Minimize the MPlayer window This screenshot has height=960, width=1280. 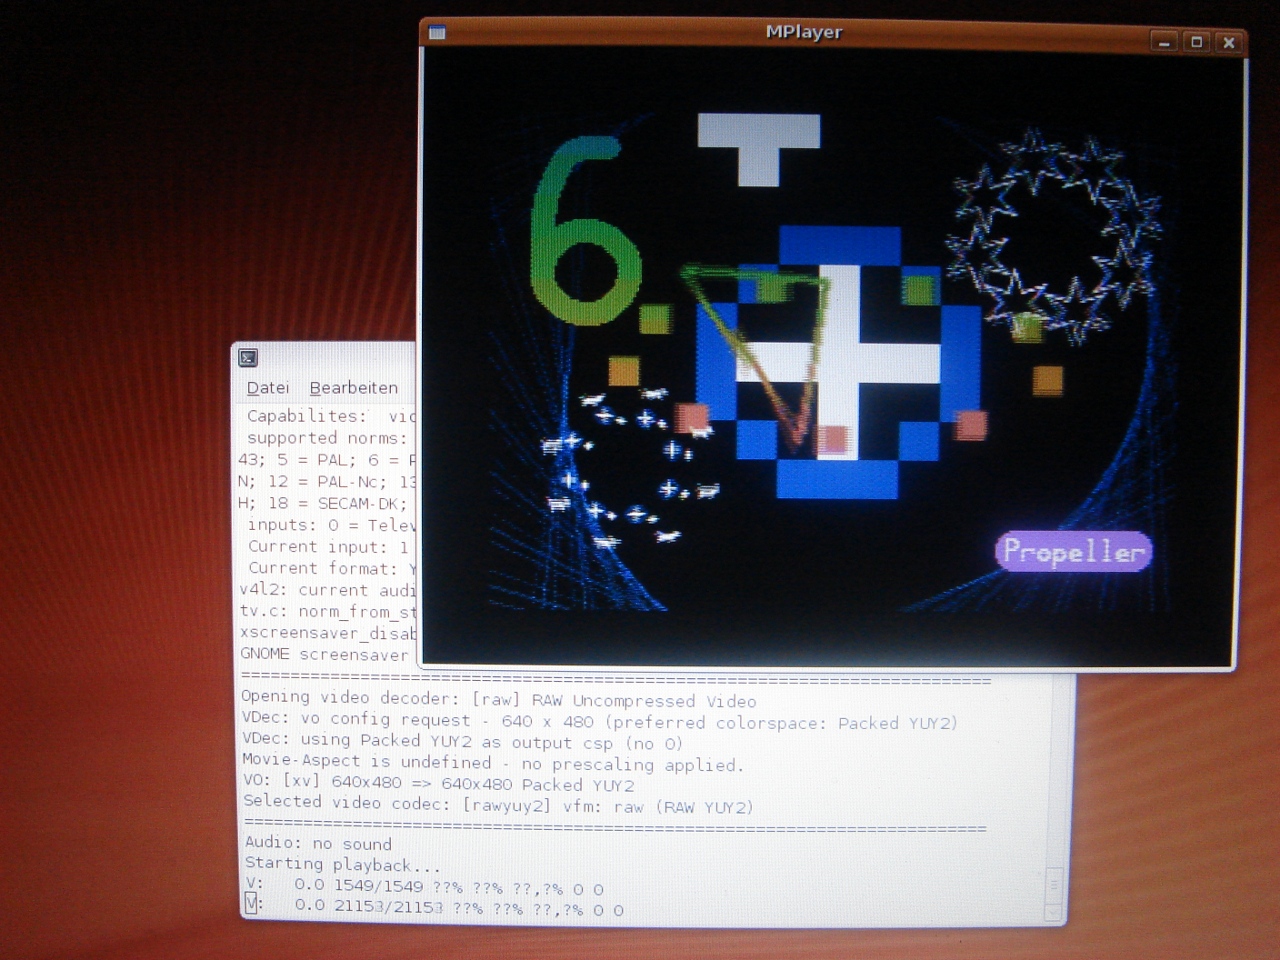point(1163,42)
